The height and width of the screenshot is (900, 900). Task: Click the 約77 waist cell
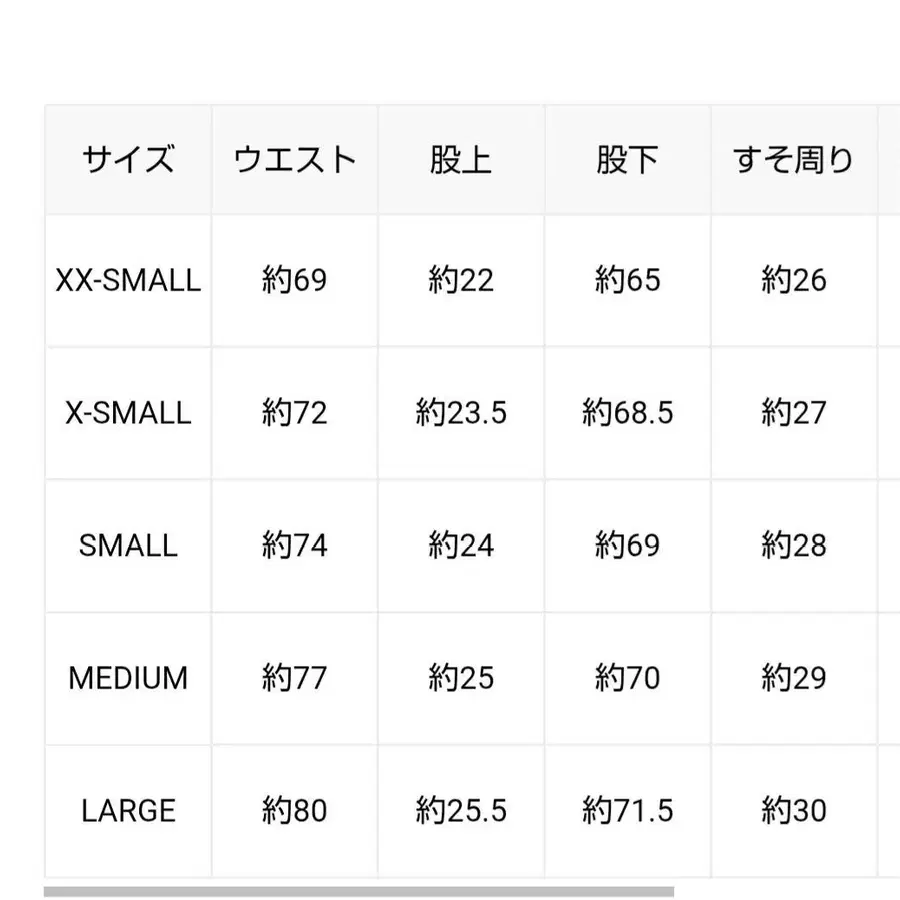295,678
